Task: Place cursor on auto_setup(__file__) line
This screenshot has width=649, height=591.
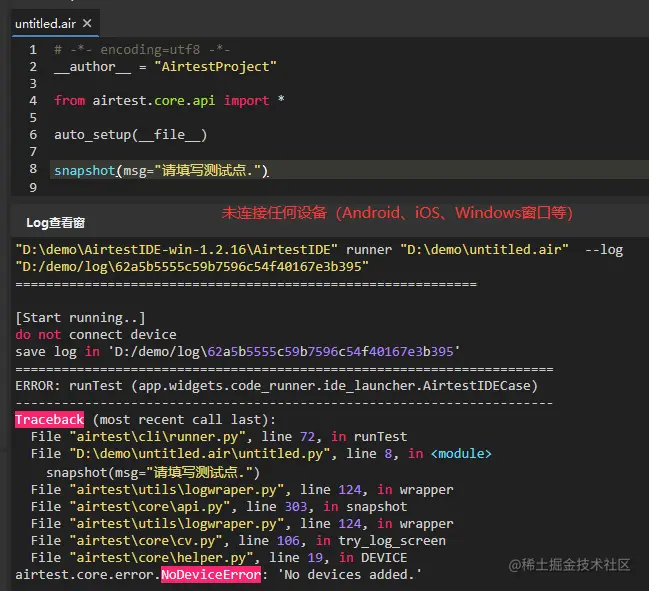Action: [130, 135]
